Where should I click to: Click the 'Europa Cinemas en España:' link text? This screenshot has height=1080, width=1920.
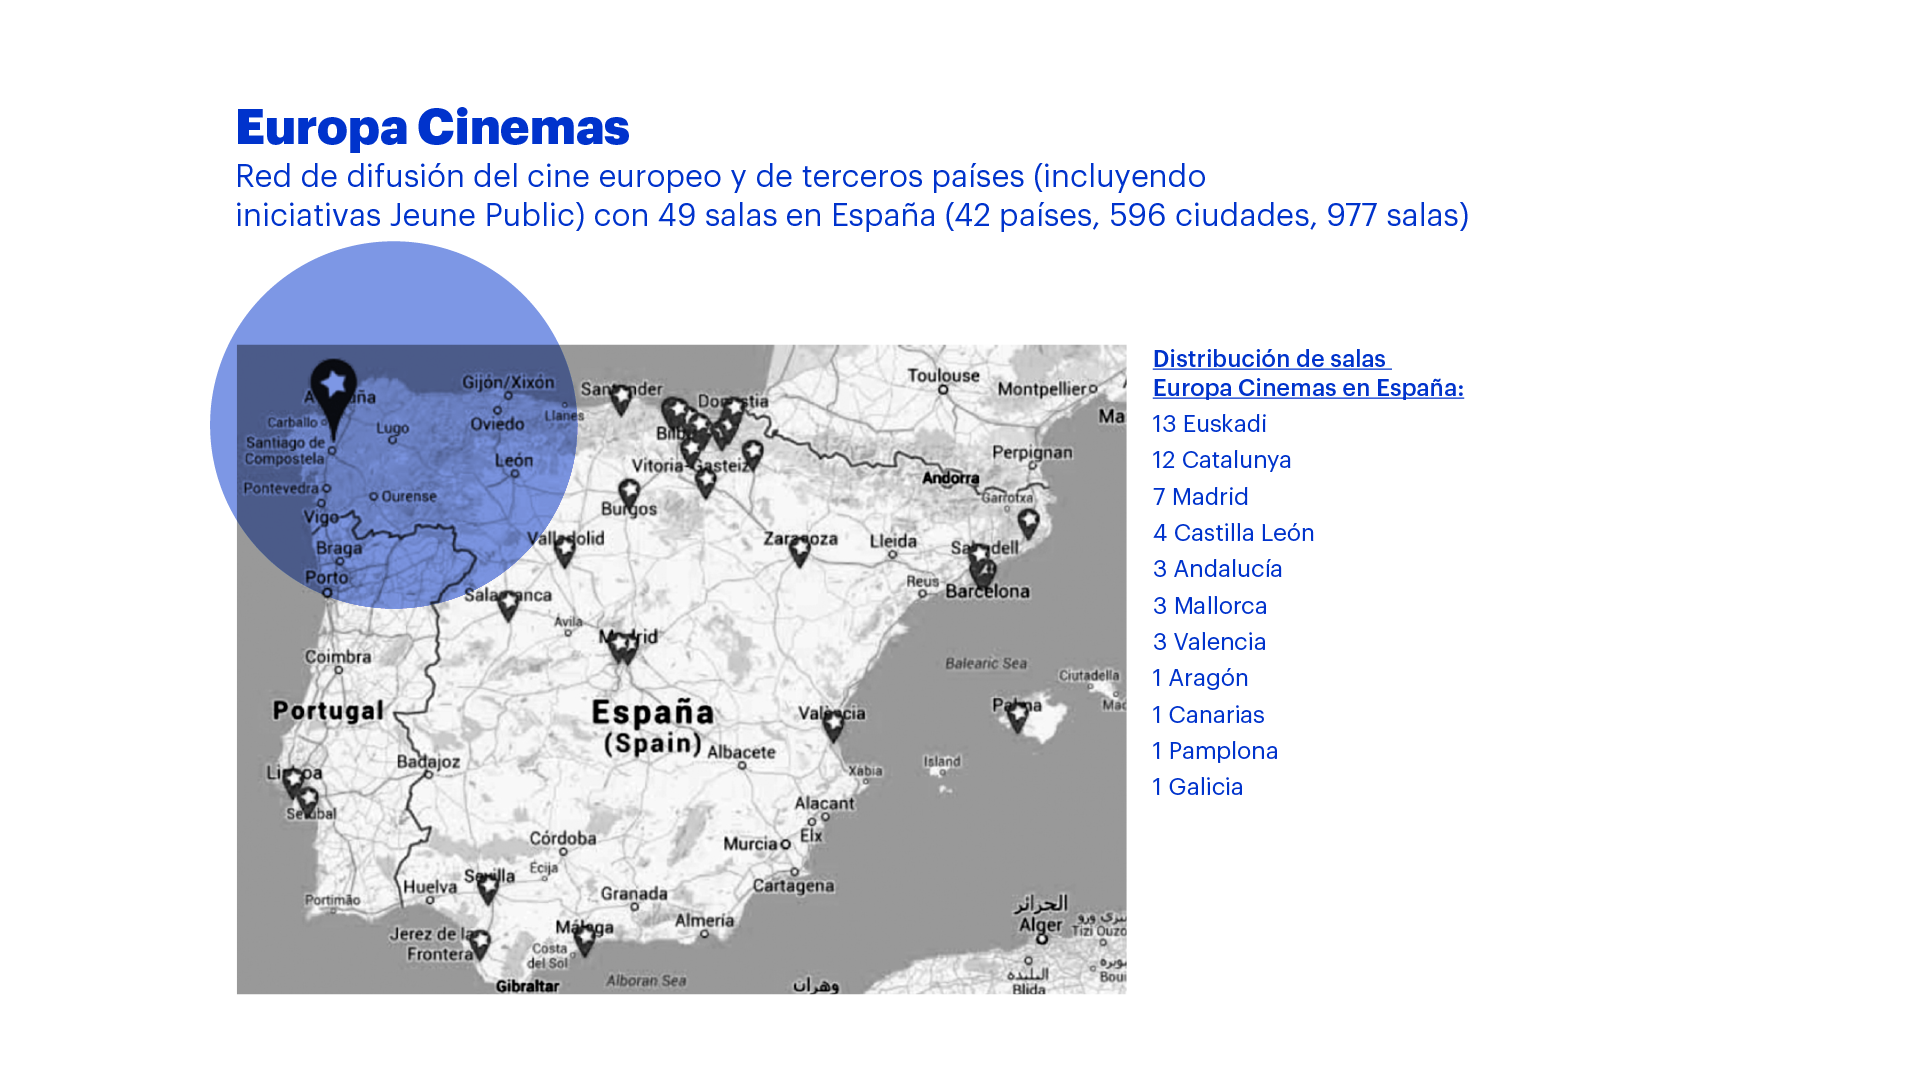[x=1307, y=388]
